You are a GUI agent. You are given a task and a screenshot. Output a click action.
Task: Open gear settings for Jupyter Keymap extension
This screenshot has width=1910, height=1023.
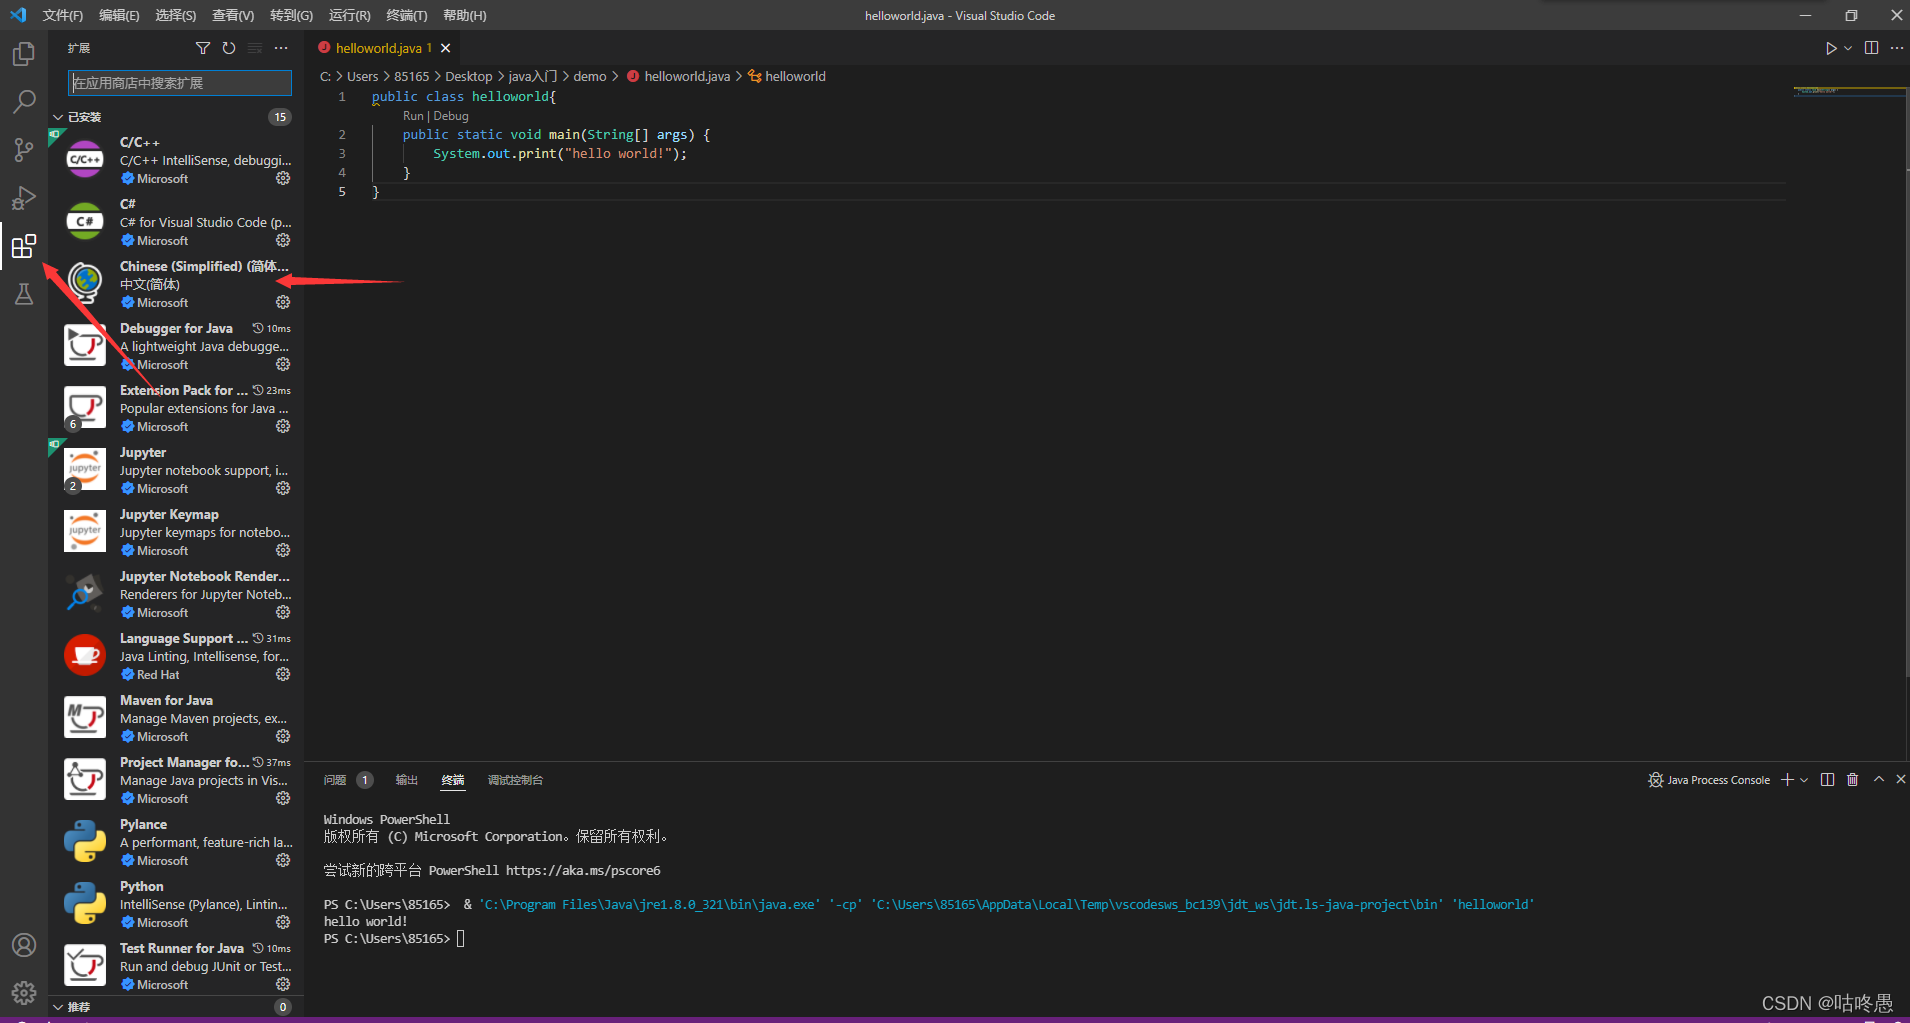tap(283, 550)
